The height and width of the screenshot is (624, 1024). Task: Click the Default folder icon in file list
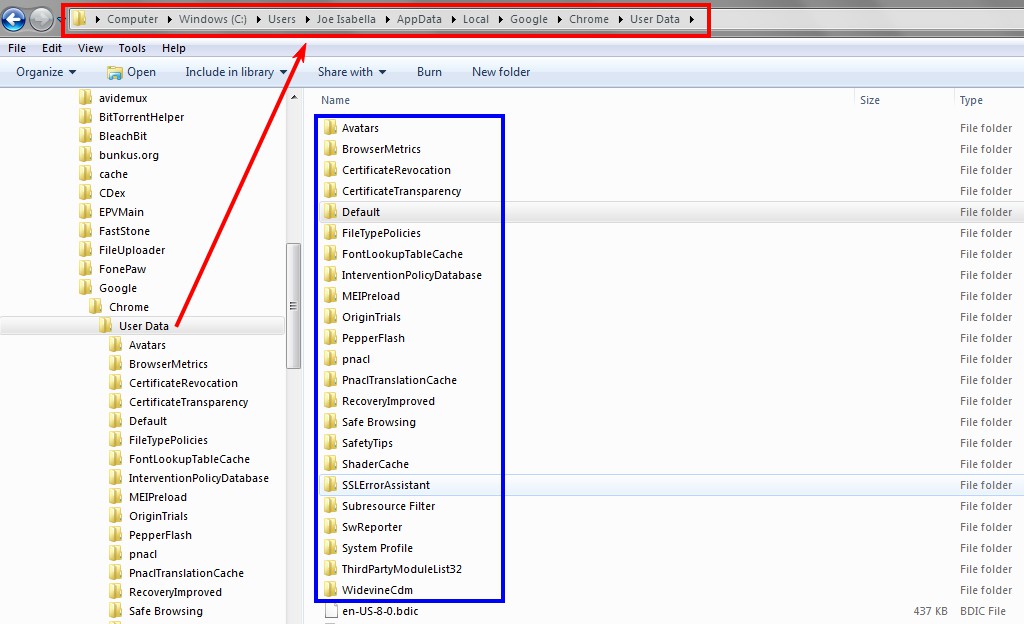[330, 212]
